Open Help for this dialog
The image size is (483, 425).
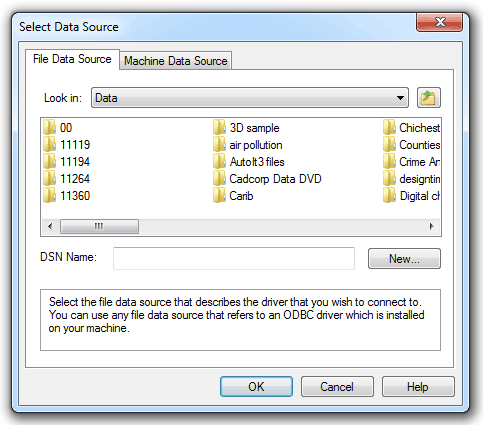[x=418, y=387]
